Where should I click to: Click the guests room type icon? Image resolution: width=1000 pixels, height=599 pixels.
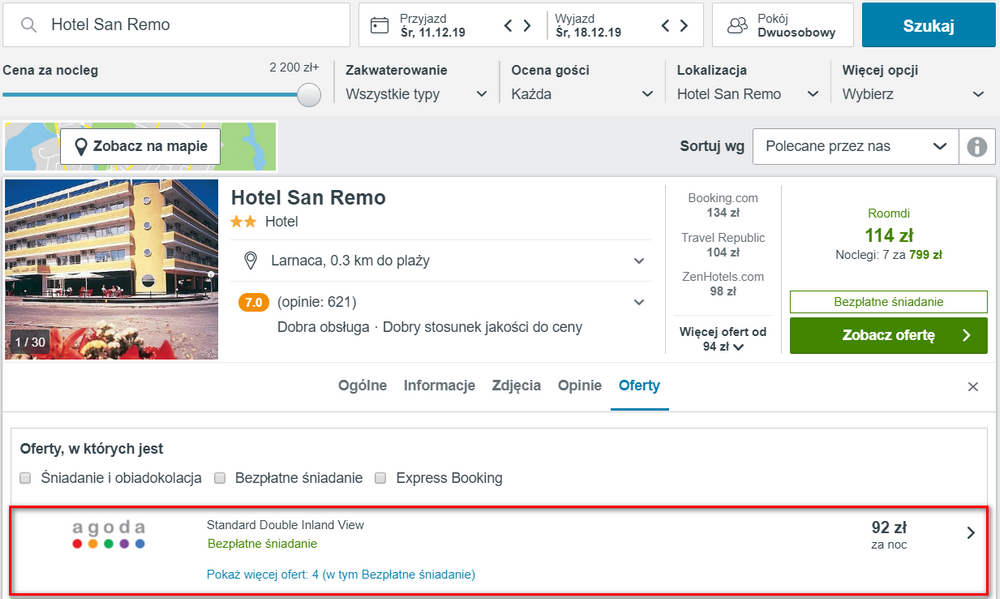[x=737, y=26]
